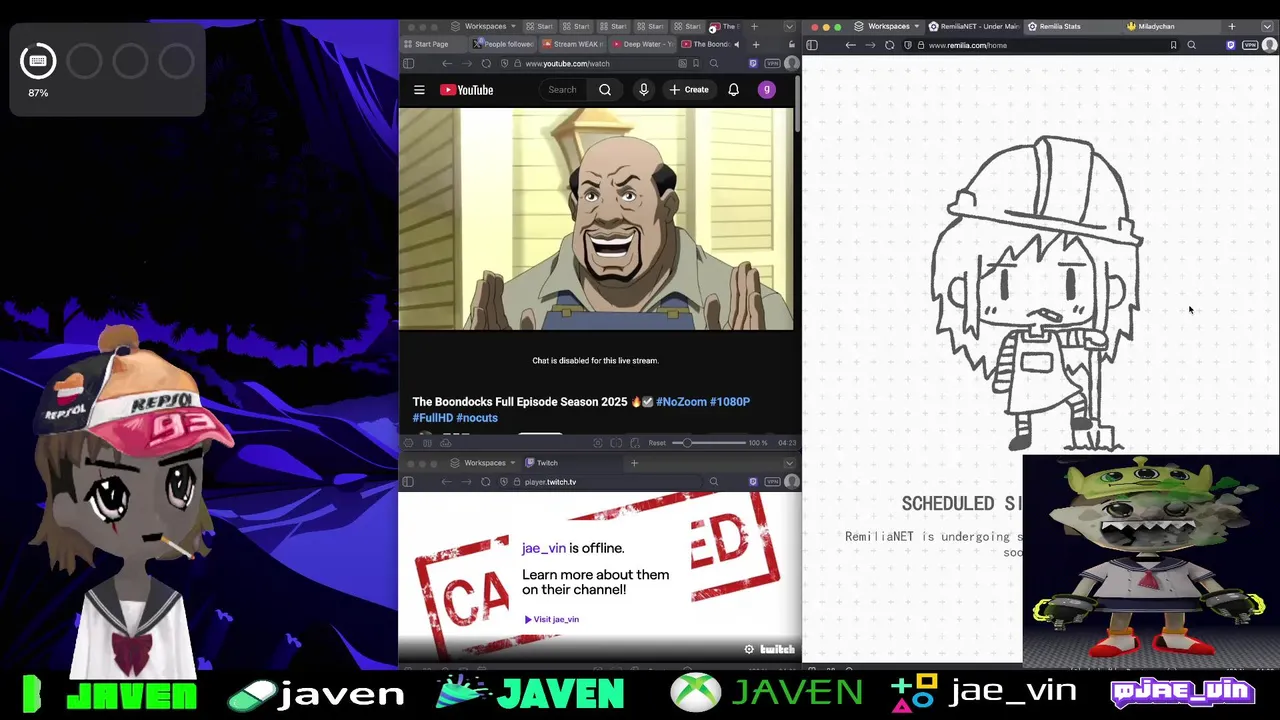
Task: Open a new tab in Twitch window
Action: point(634,463)
